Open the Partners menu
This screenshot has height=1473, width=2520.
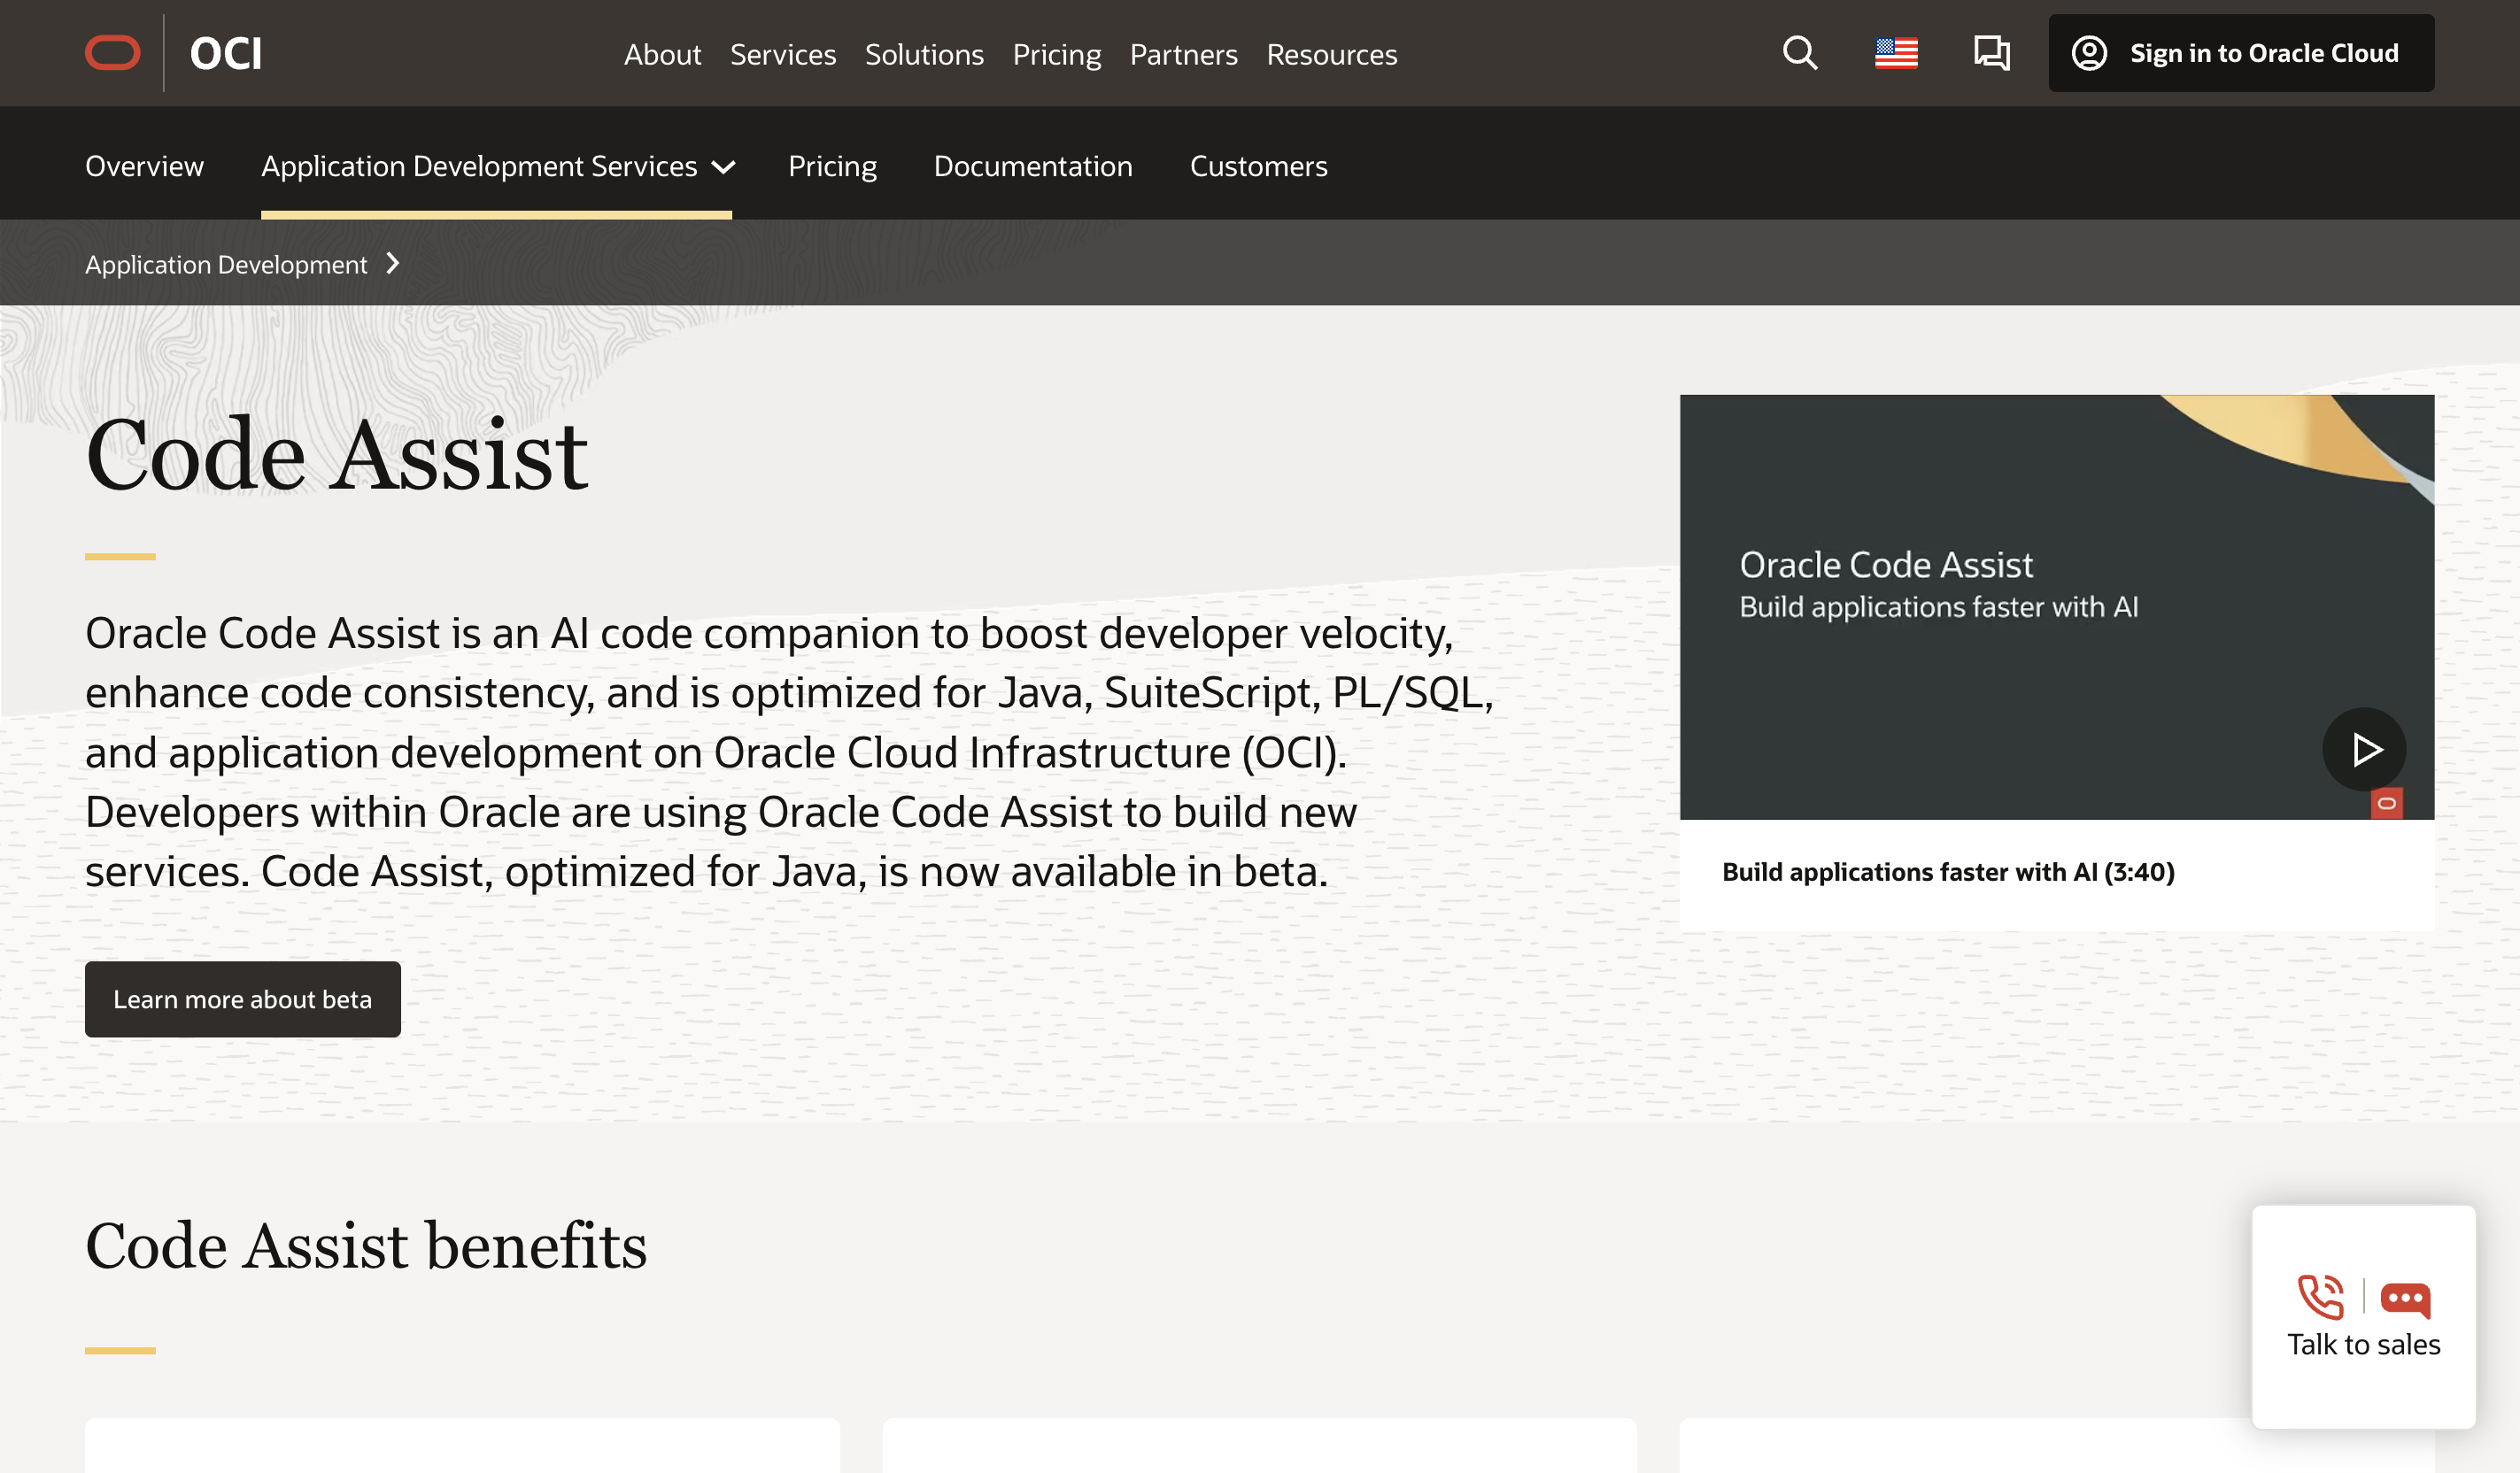(x=1183, y=54)
